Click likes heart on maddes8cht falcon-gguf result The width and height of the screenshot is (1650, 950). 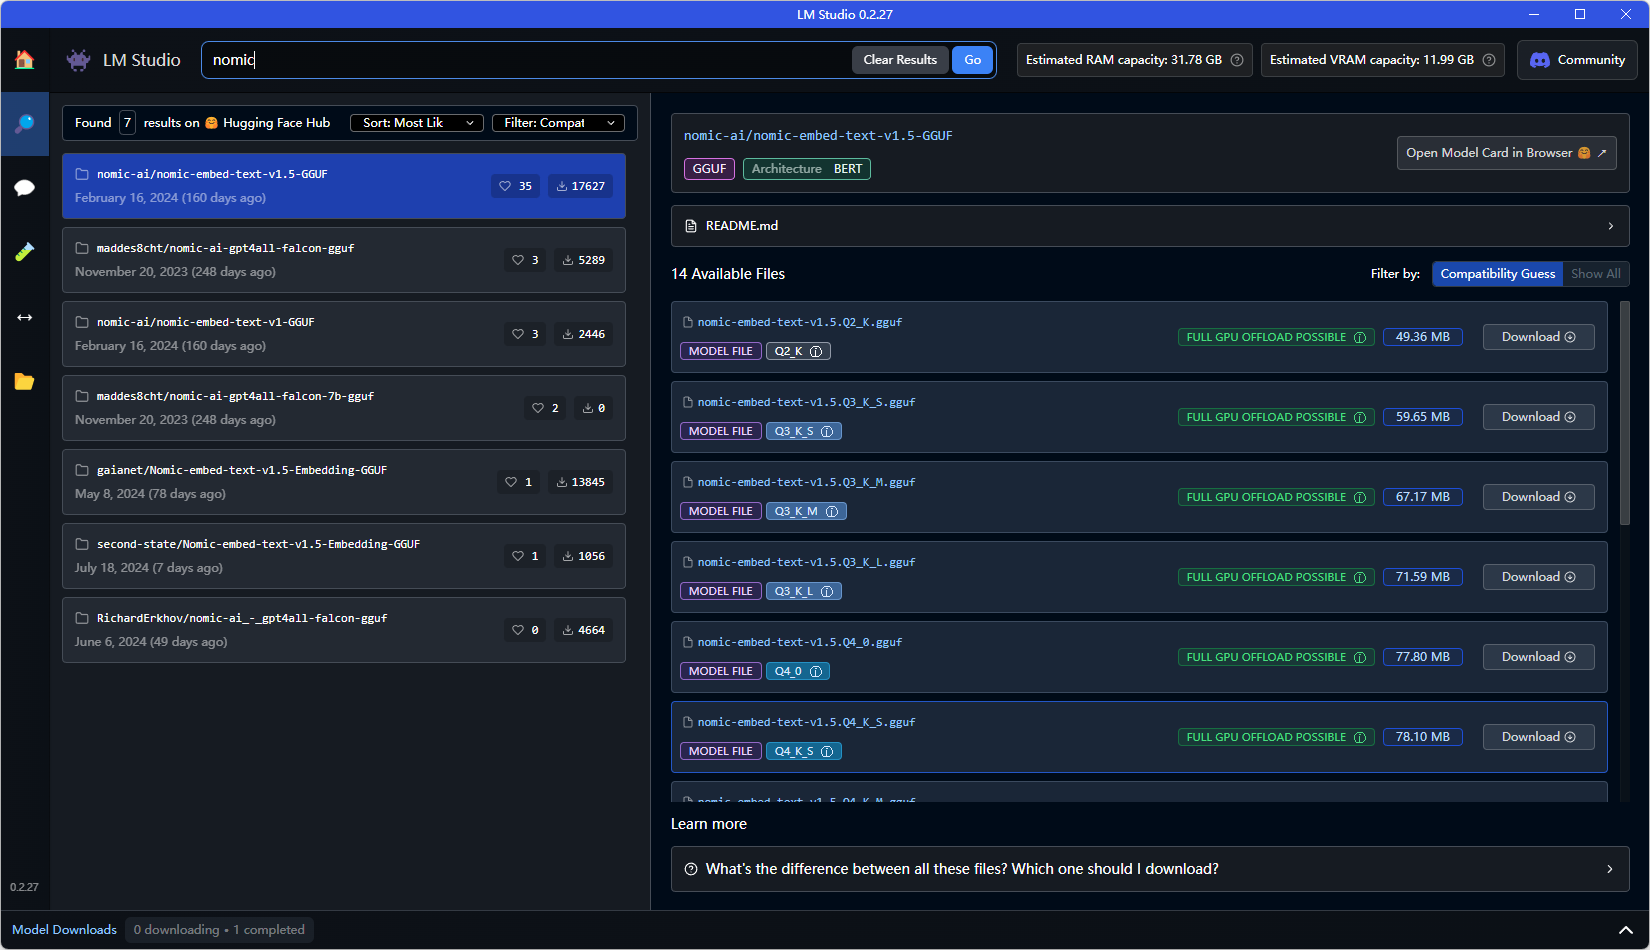[518, 260]
